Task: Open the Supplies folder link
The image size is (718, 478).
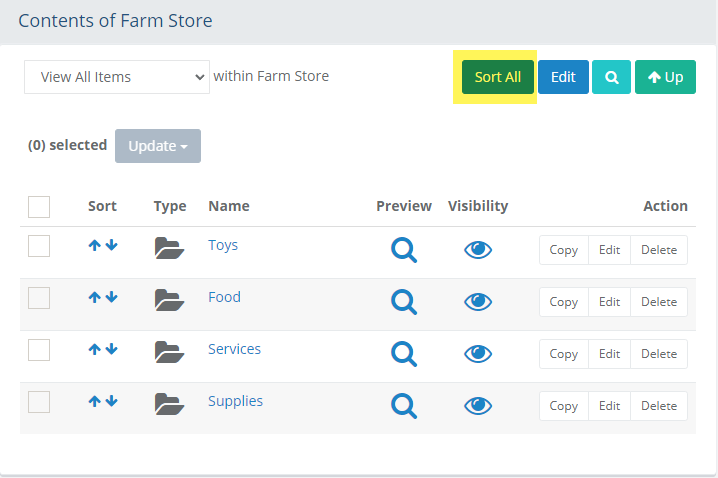Action: coord(235,401)
